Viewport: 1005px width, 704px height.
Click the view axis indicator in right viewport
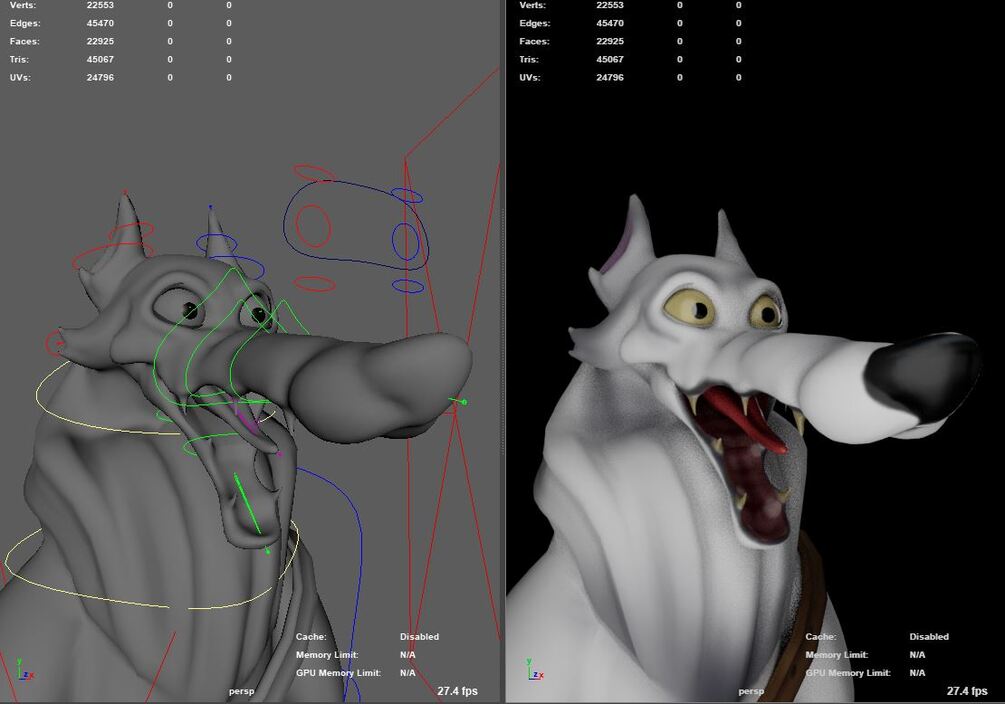(x=533, y=670)
